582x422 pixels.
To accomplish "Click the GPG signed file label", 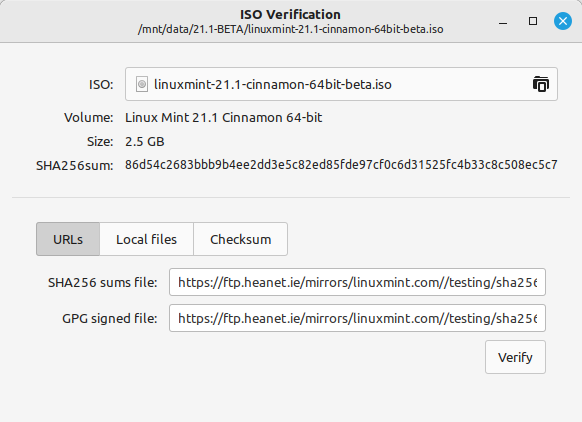I will coord(109,318).
